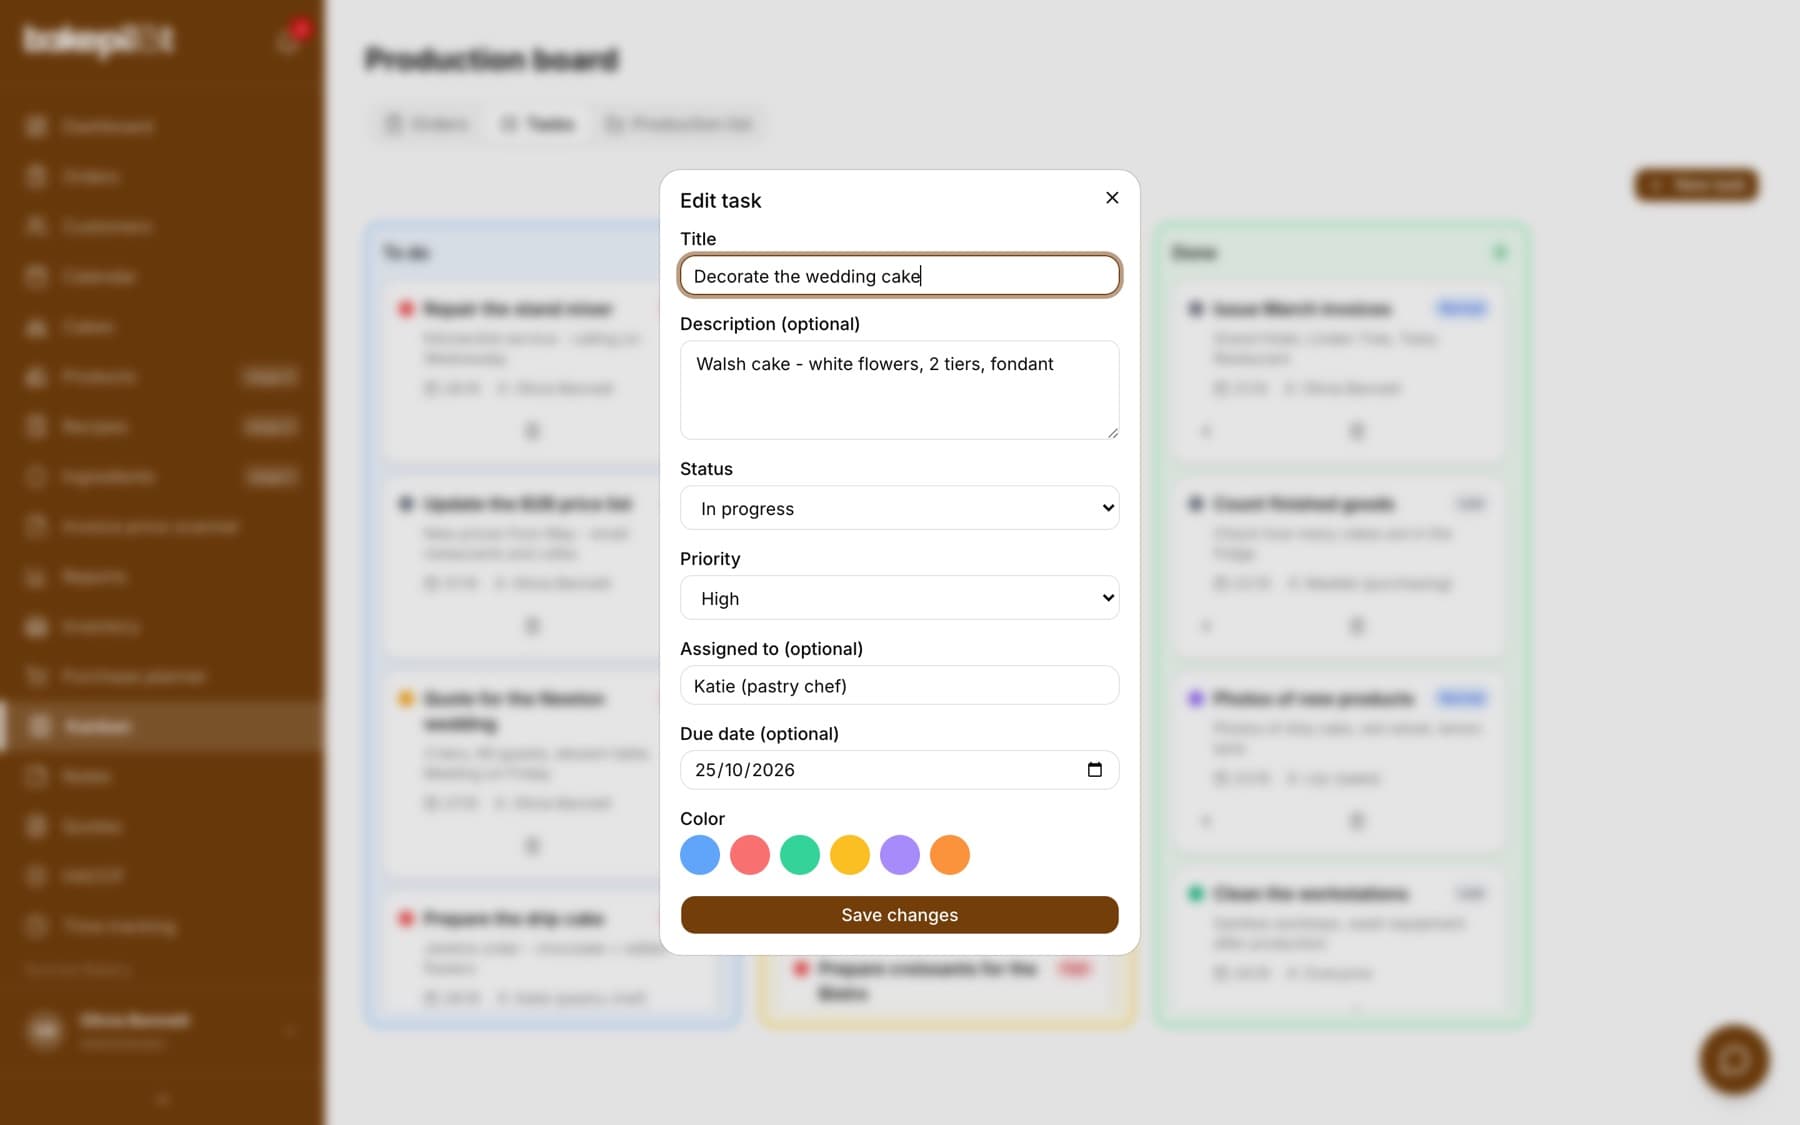1800x1125 pixels.
Task: Grab the Description textarea resize handle
Action: click(x=1112, y=432)
